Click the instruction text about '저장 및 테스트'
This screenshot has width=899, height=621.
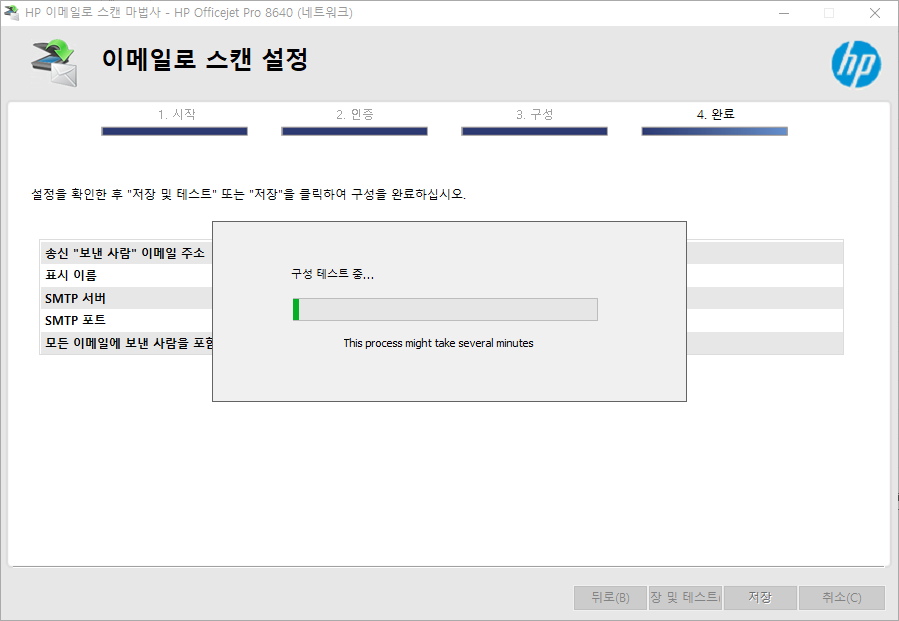pos(248,194)
